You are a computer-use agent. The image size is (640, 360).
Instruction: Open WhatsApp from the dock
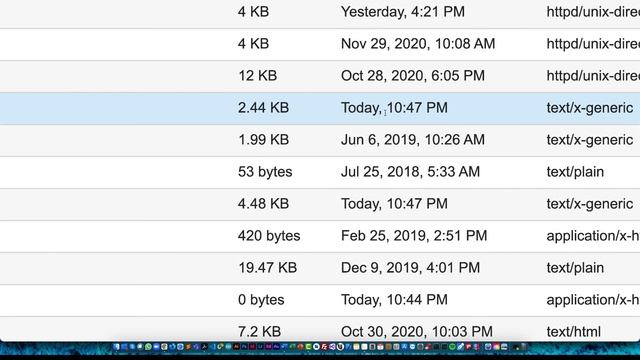tap(148, 347)
